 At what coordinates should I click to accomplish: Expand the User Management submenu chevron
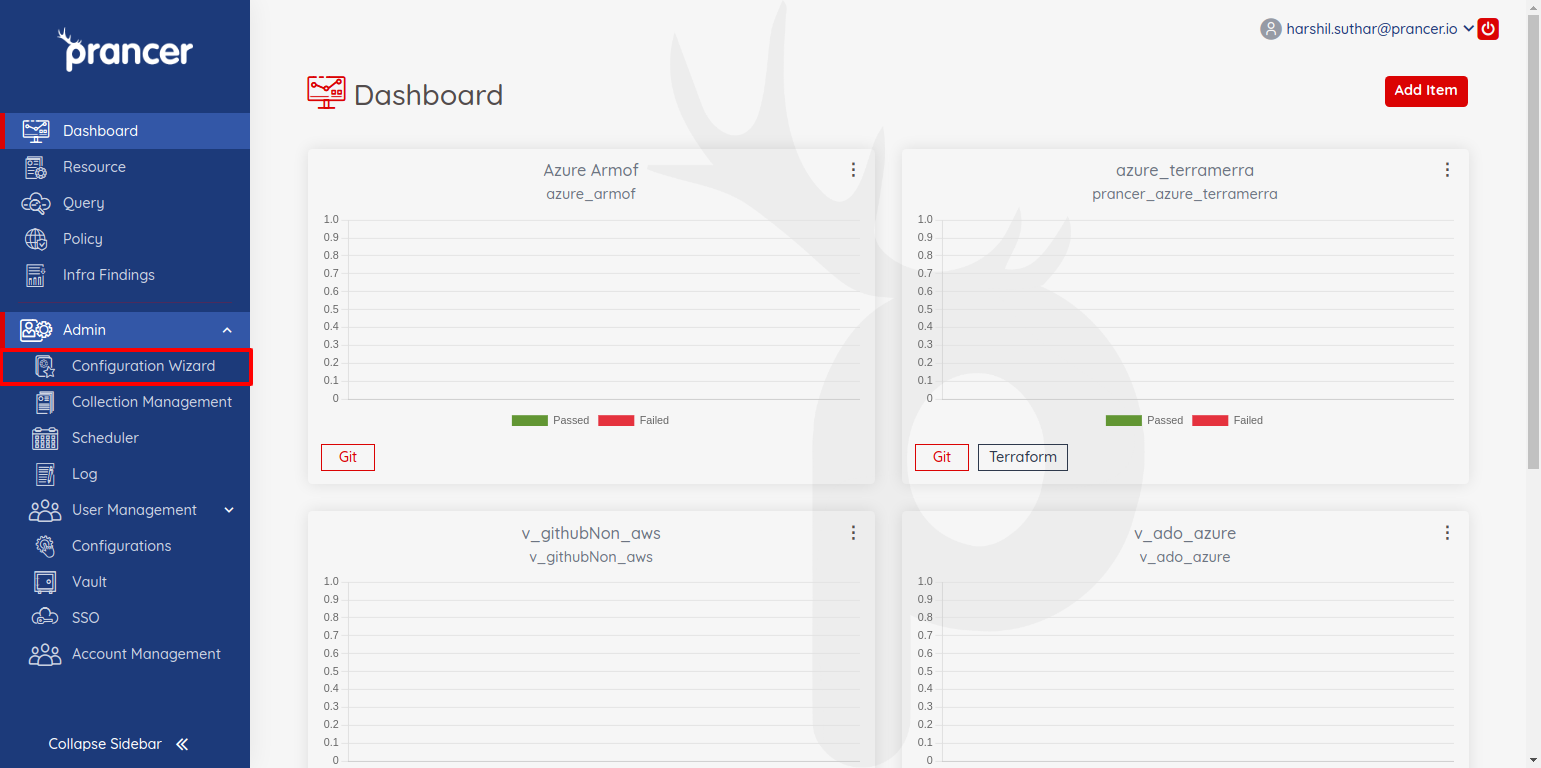pyautogui.click(x=229, y=510)
